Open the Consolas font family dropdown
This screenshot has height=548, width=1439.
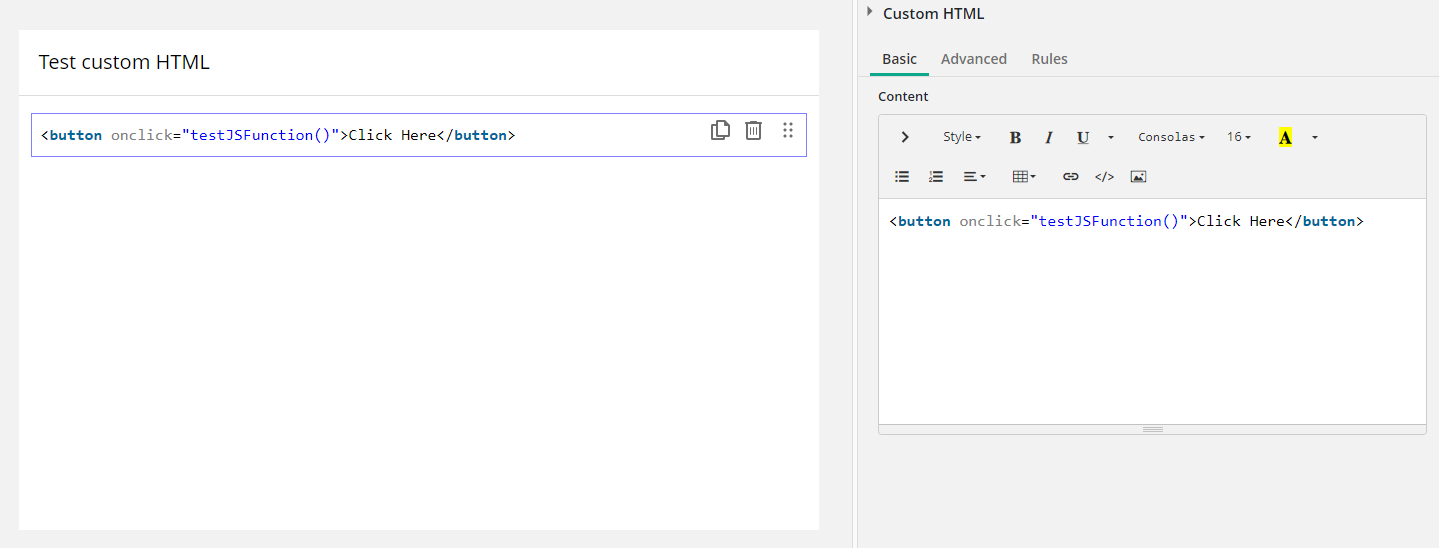[1171, 137]
